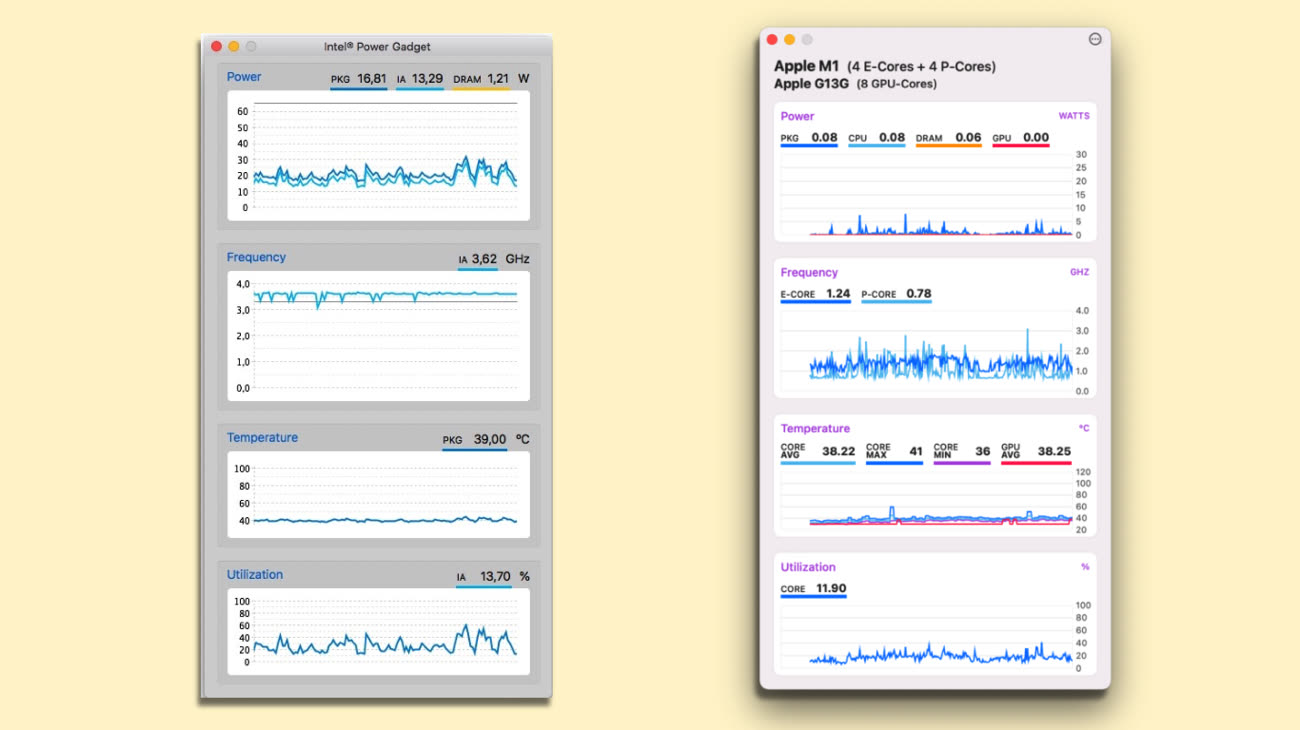Click the (4 E-Cores + 4 P-Cores) label
Screen dimensions: 1300x730
921,67
